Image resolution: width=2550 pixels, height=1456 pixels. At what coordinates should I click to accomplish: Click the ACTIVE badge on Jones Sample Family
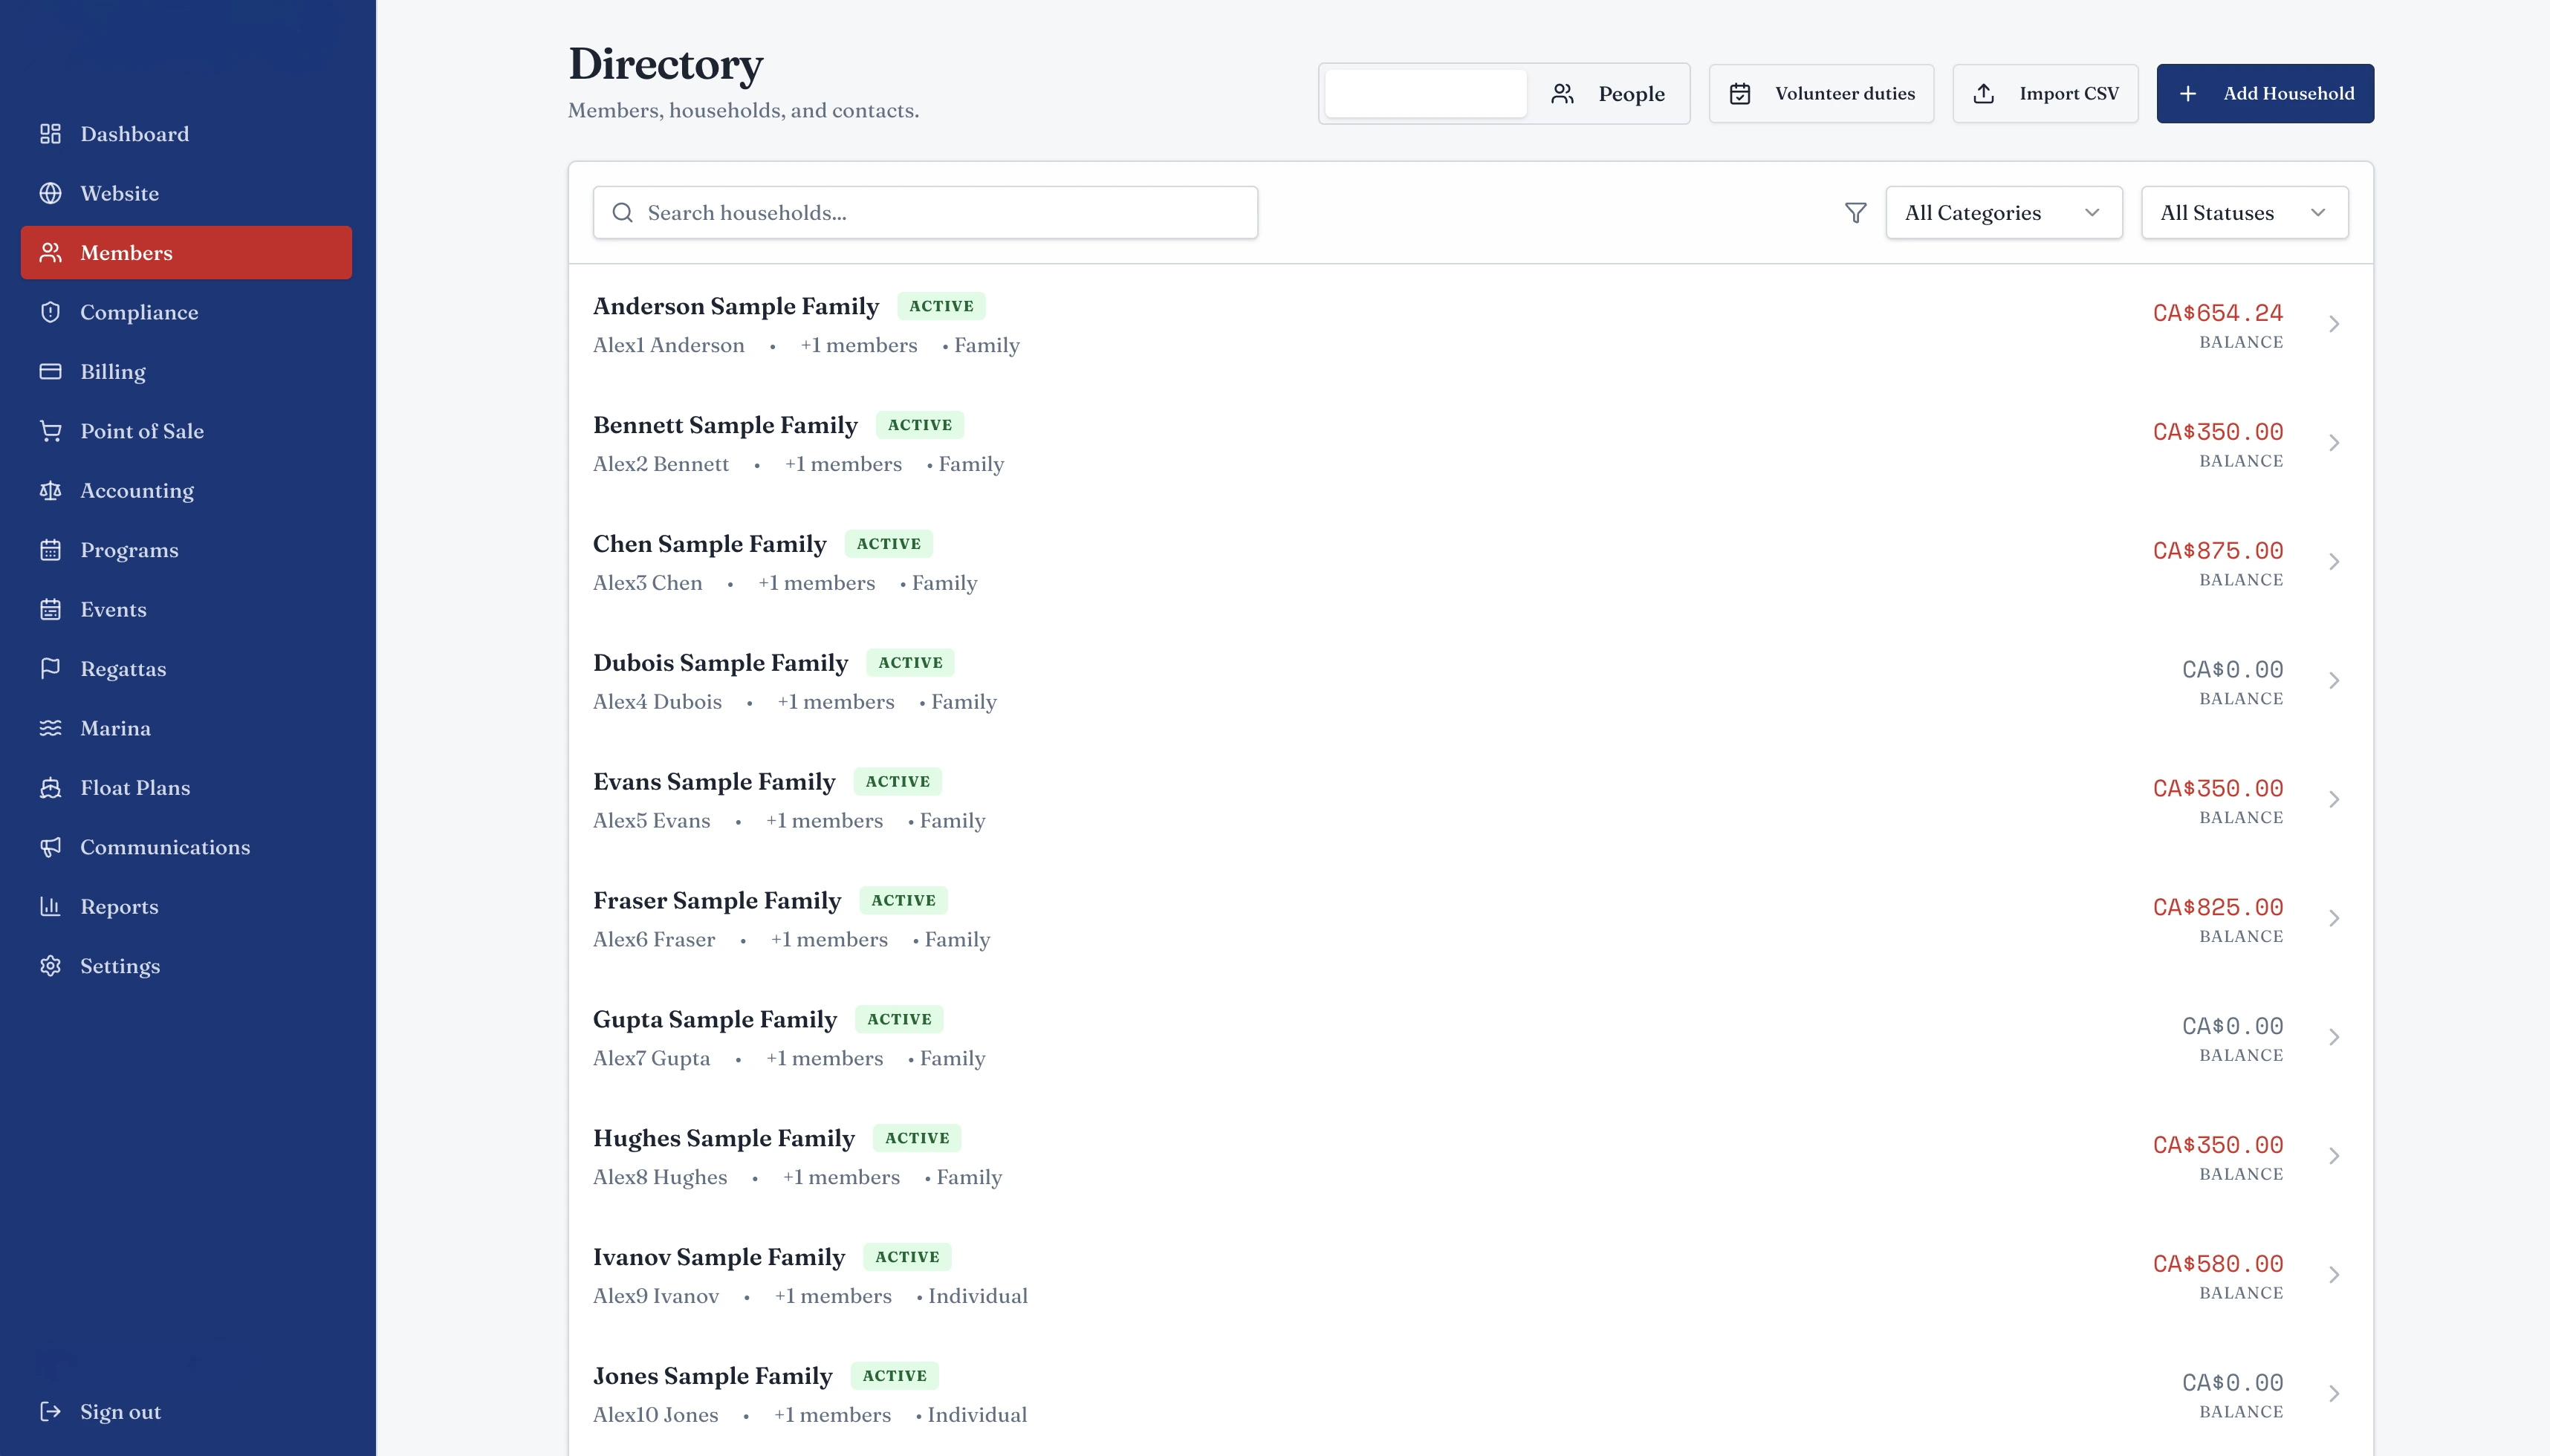(x=895, y=1376)
